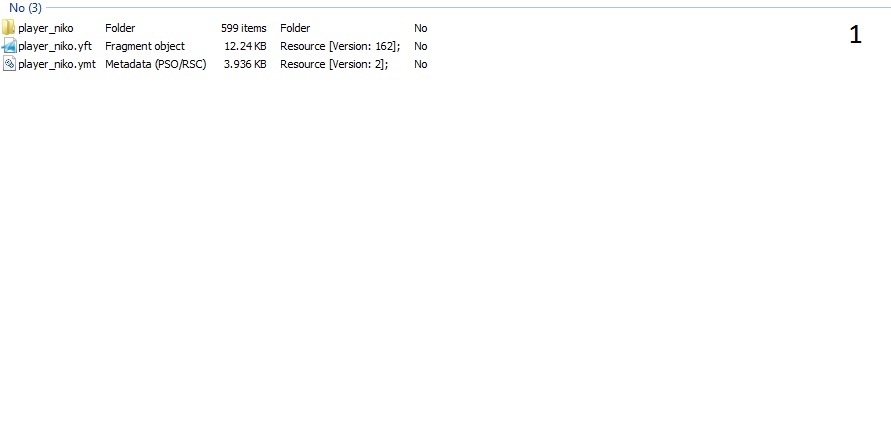Click the "No" value in folder row
The height and width of the screenshot is (441, 891).
[420, 28]
